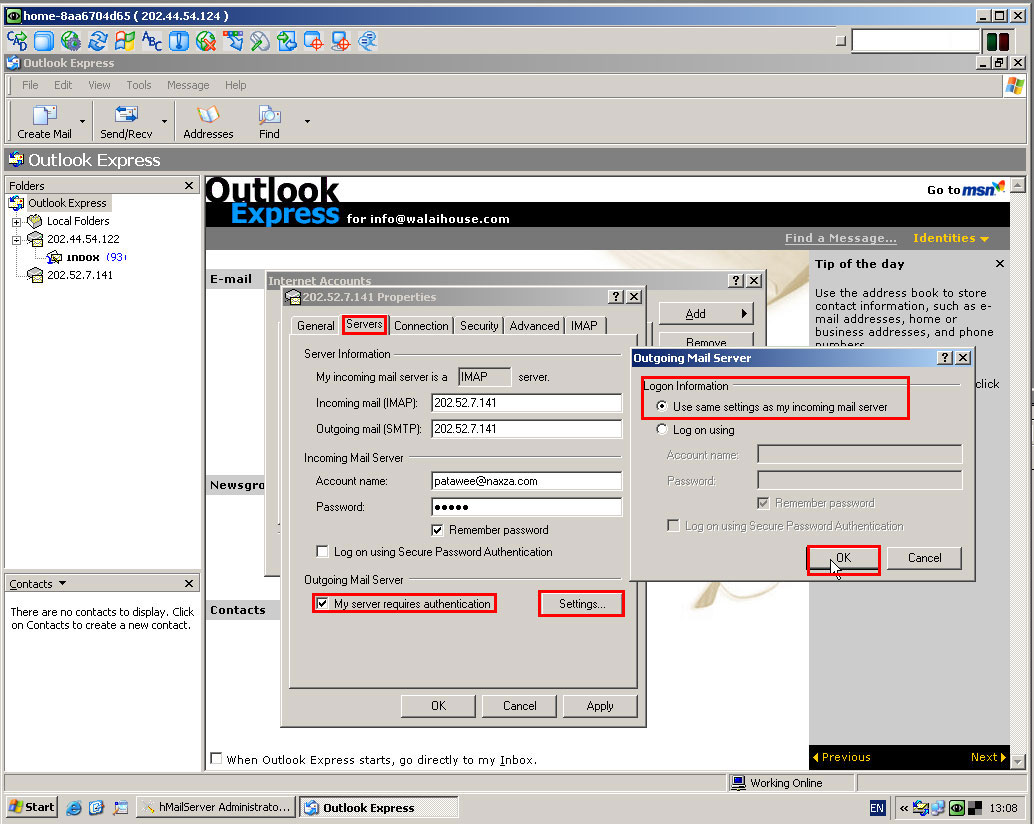Close the Tip of the day panel

click(x=1000, y=264)
